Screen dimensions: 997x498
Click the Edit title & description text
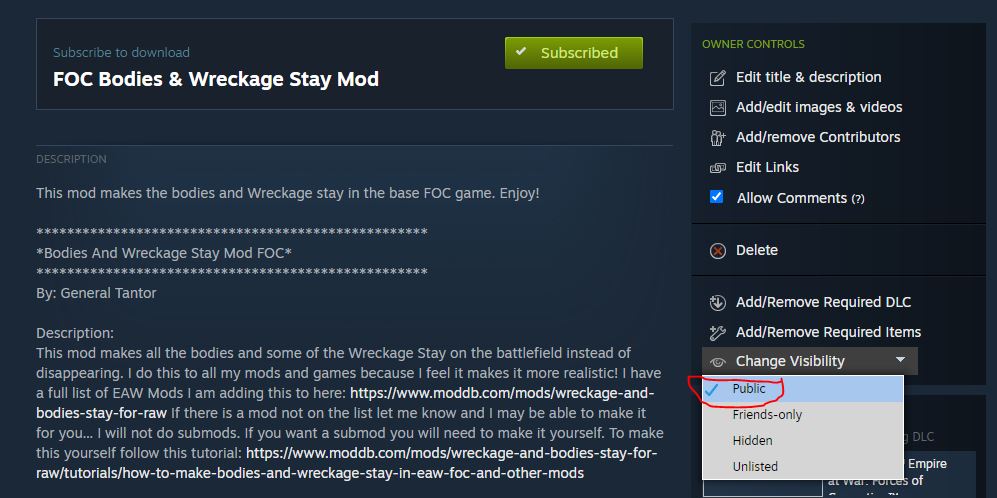tap(808, 77)
